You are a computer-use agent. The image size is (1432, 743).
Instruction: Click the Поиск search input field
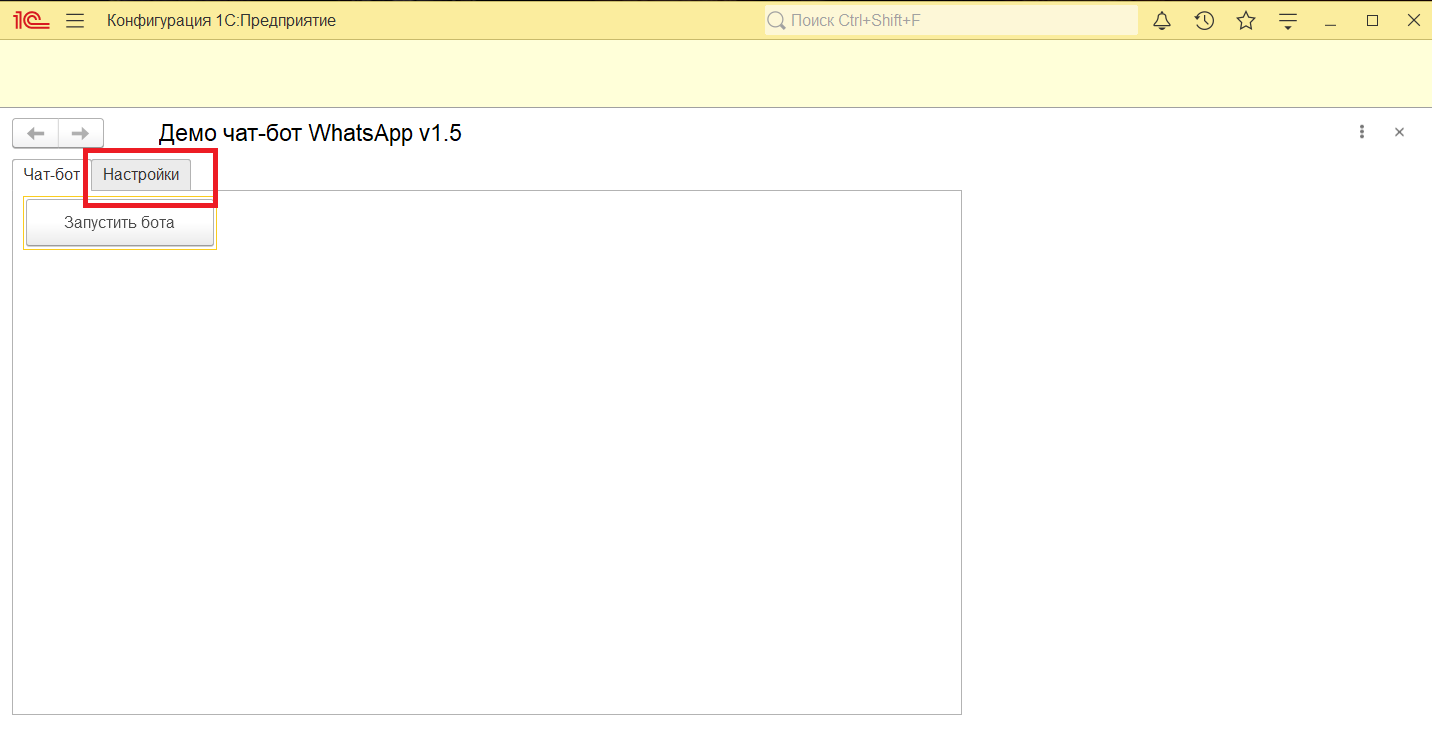point(950,20)
